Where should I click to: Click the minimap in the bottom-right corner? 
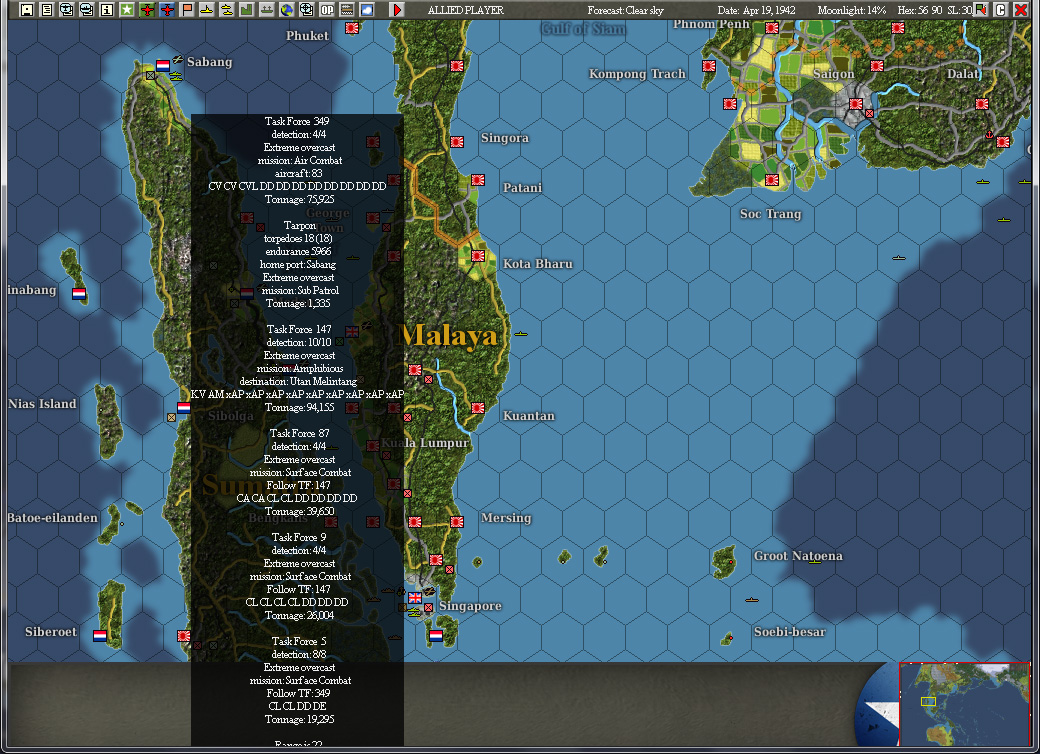point(963,702)
